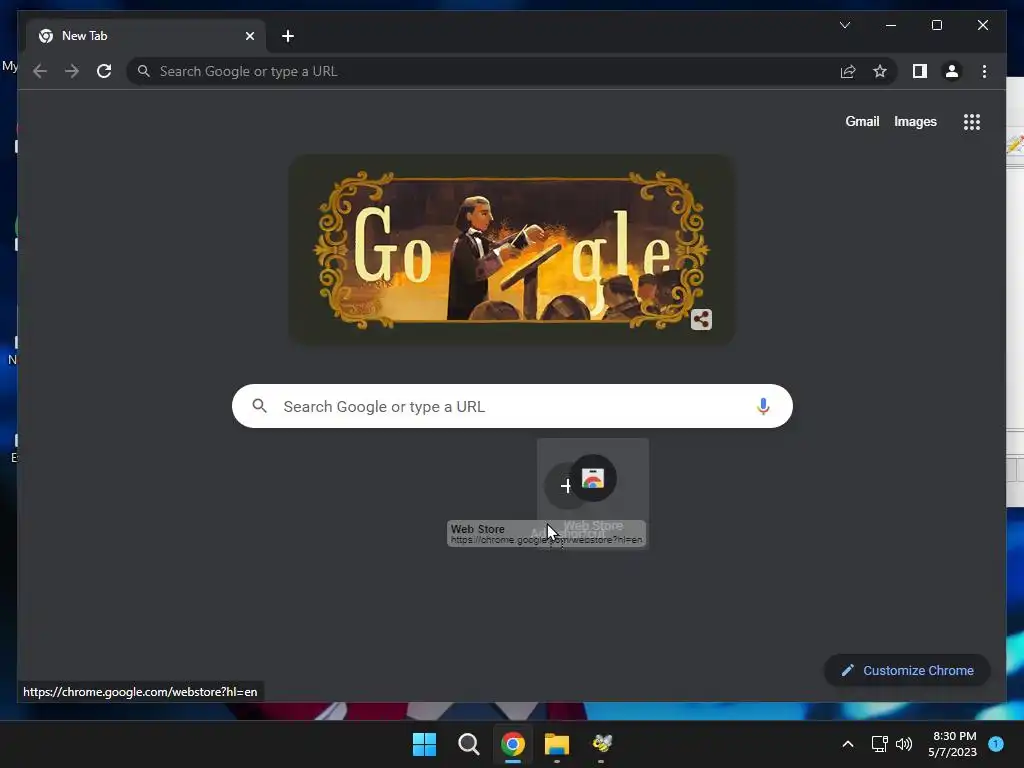Open the Google apps grid
Viewport: 1024px width, 768px height.
coord(972,122)
